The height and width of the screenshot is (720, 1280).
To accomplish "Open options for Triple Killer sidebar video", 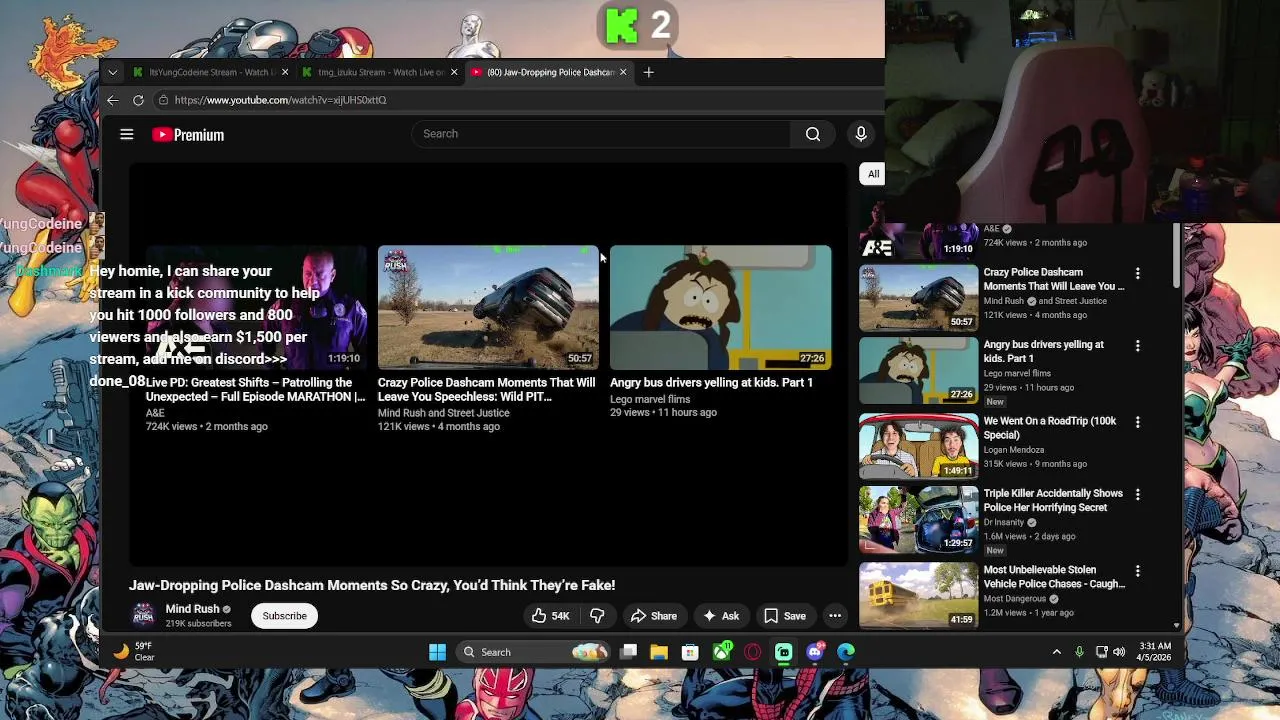I will [x=1137, y=494].
